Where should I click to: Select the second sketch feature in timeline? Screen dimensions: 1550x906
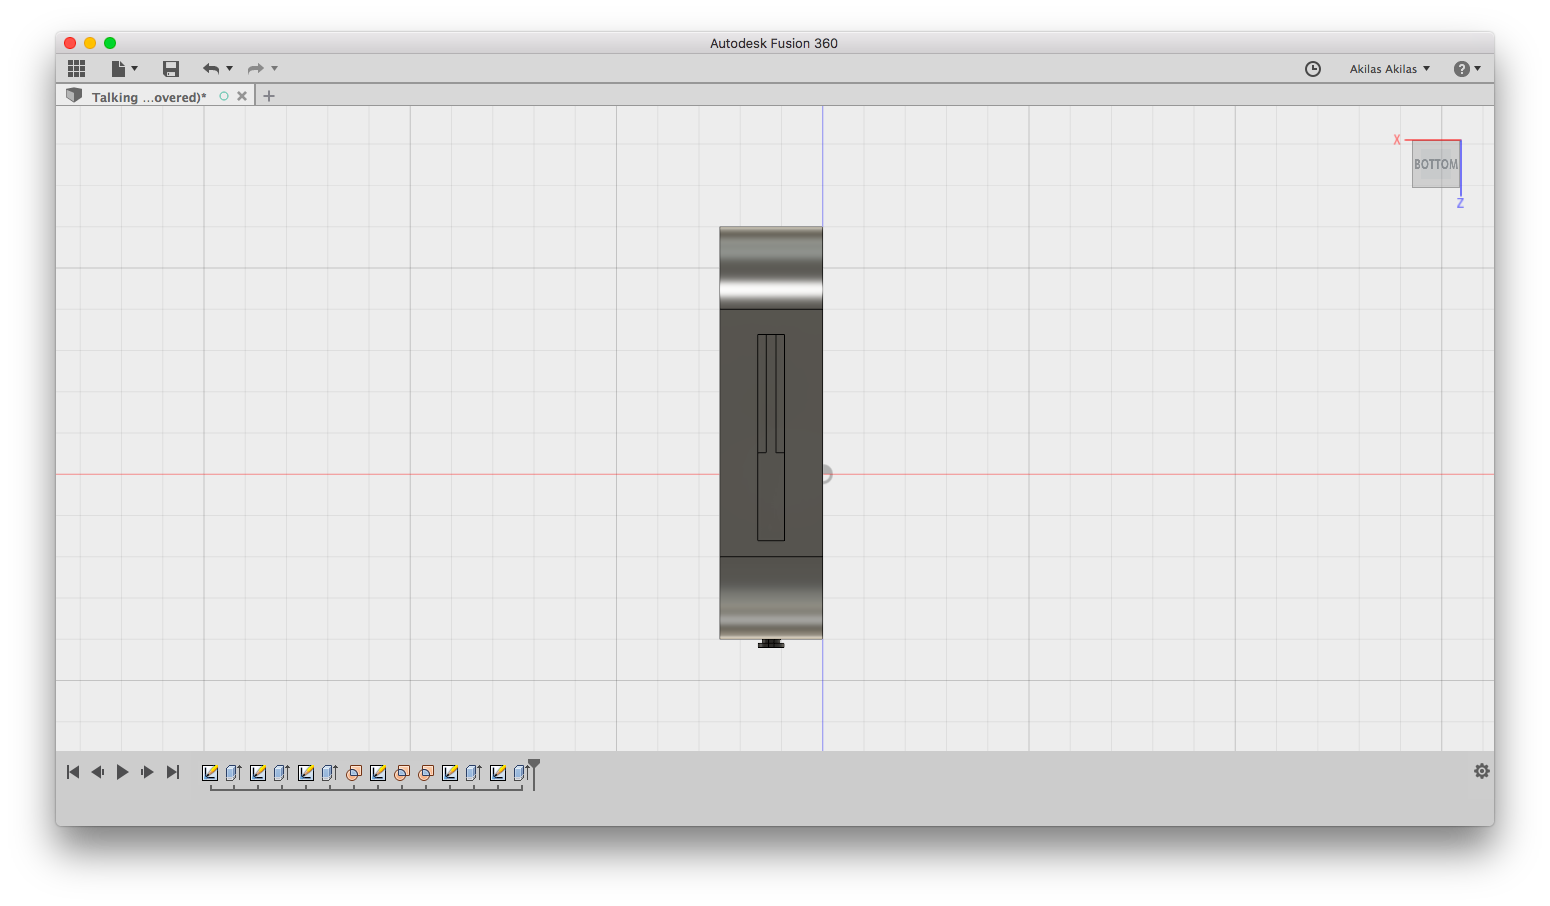258,773
